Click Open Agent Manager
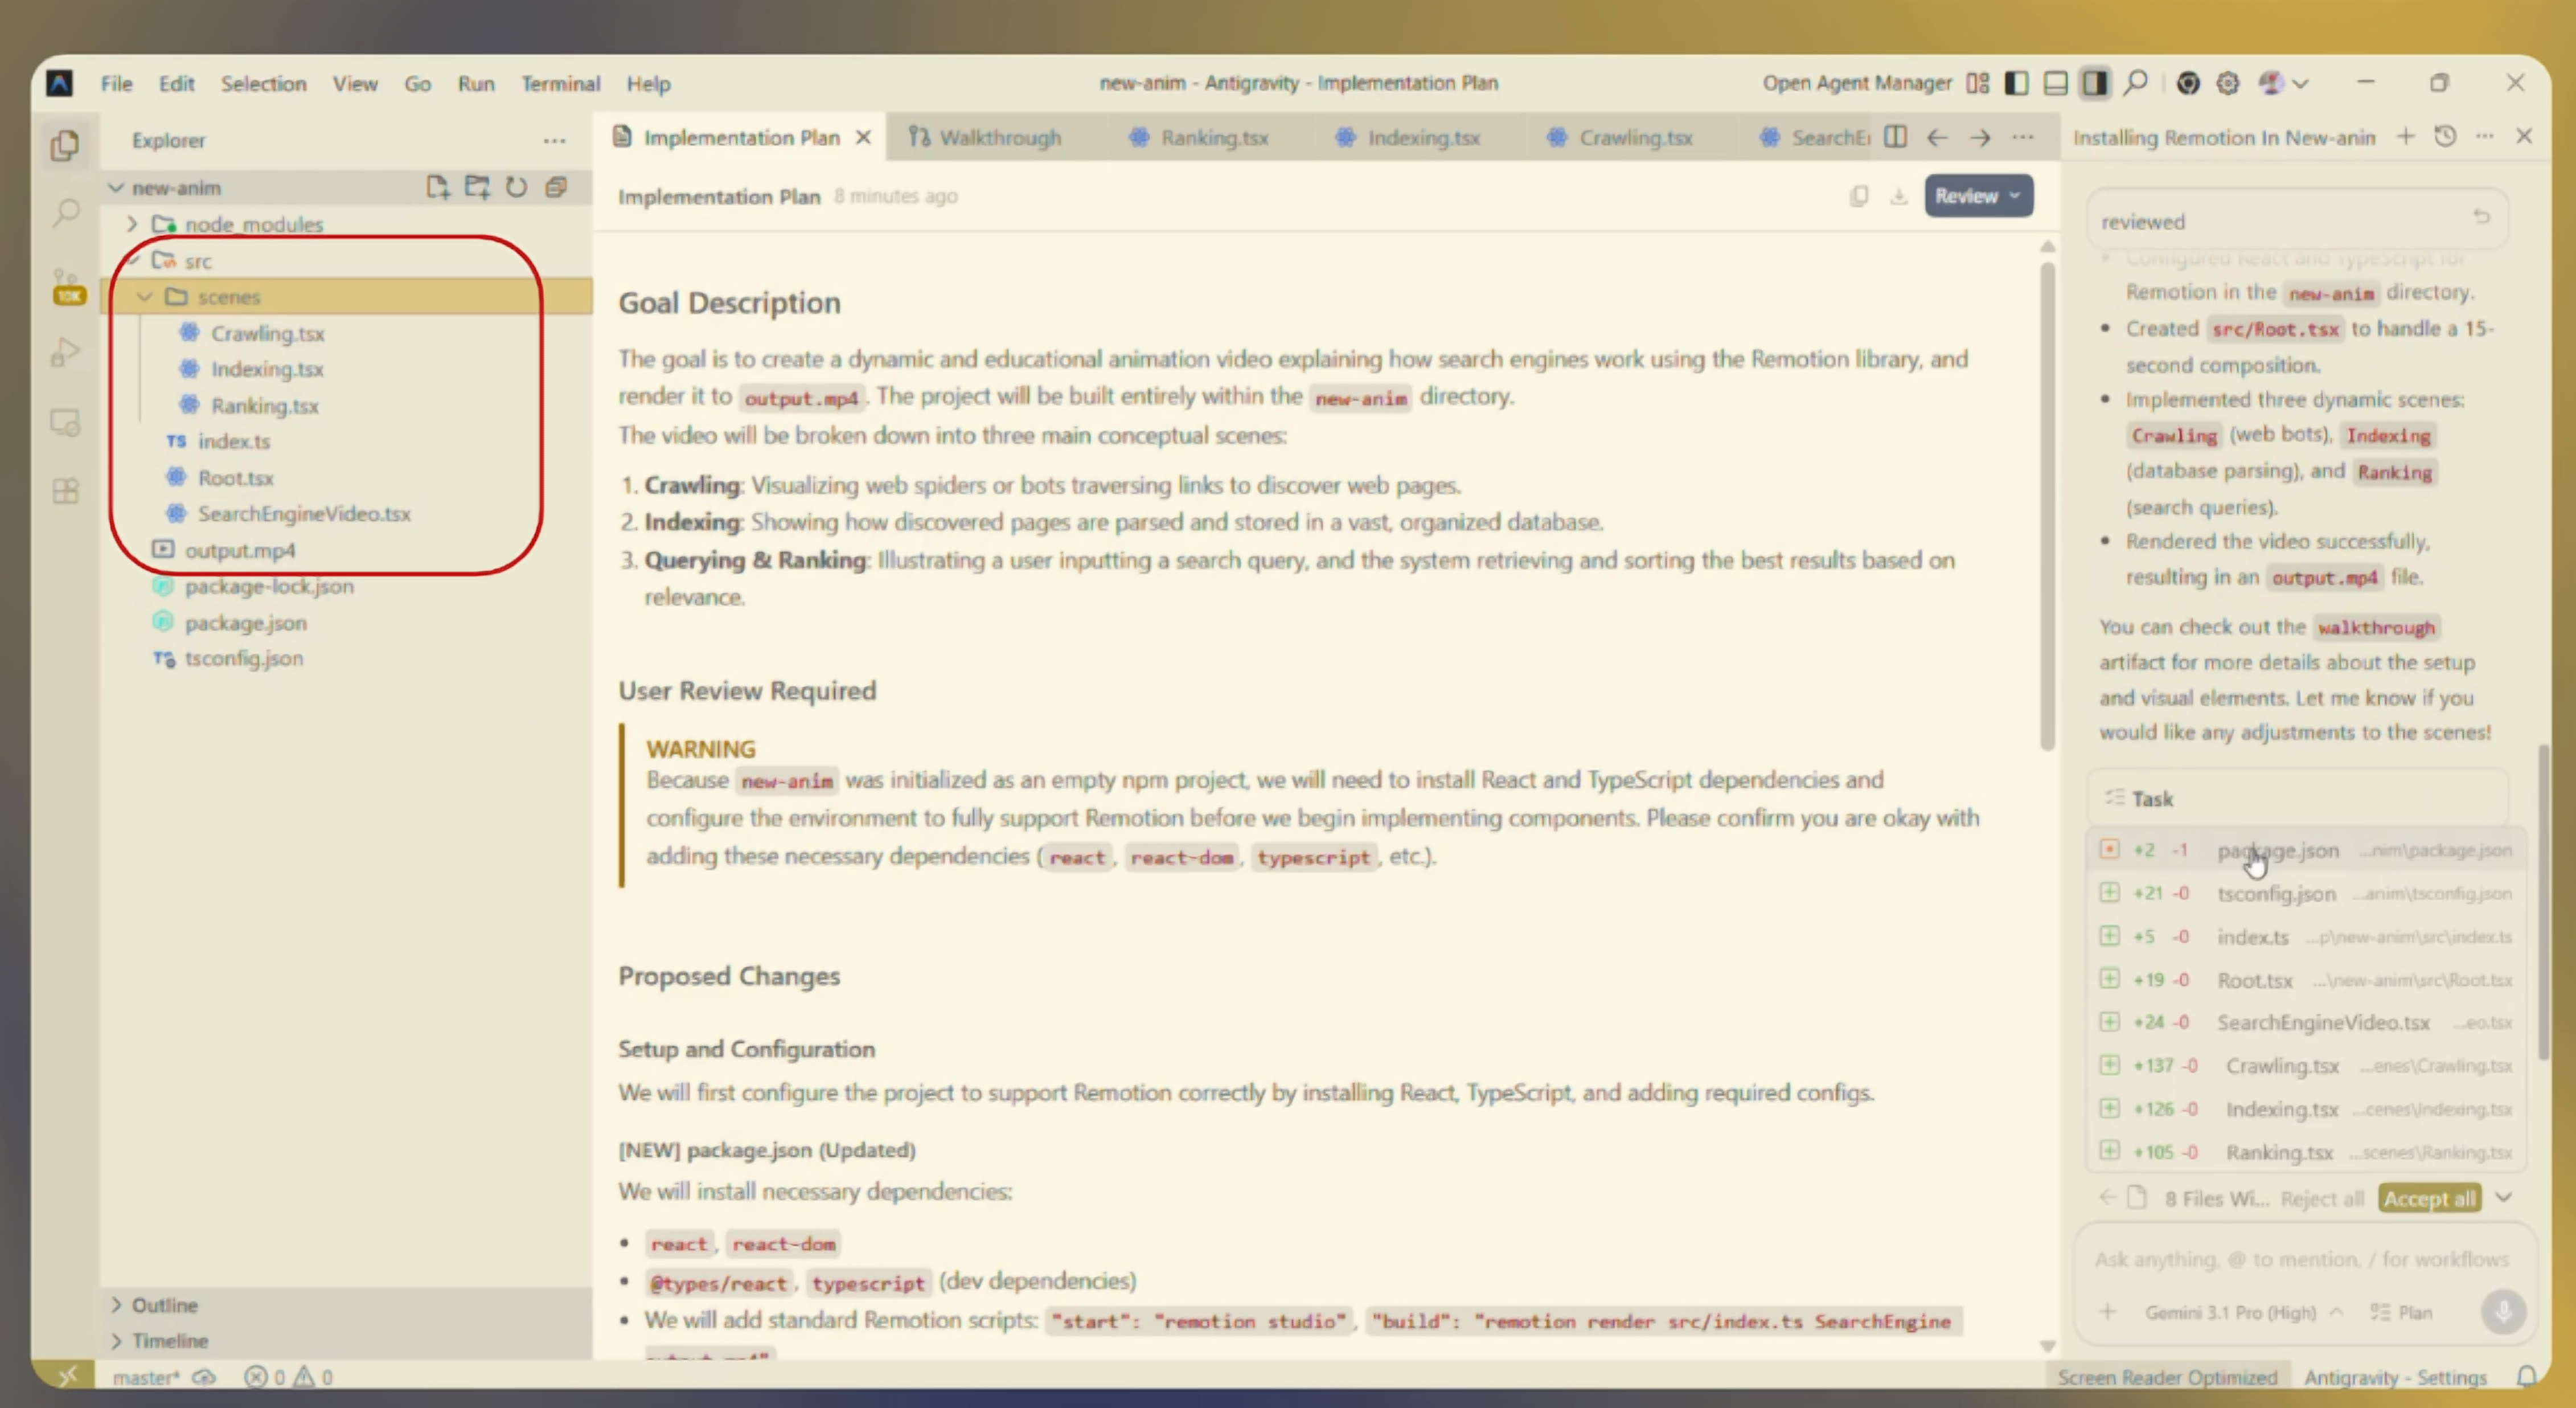This screenshot has height=1408, width=2576. point(1856,83)
